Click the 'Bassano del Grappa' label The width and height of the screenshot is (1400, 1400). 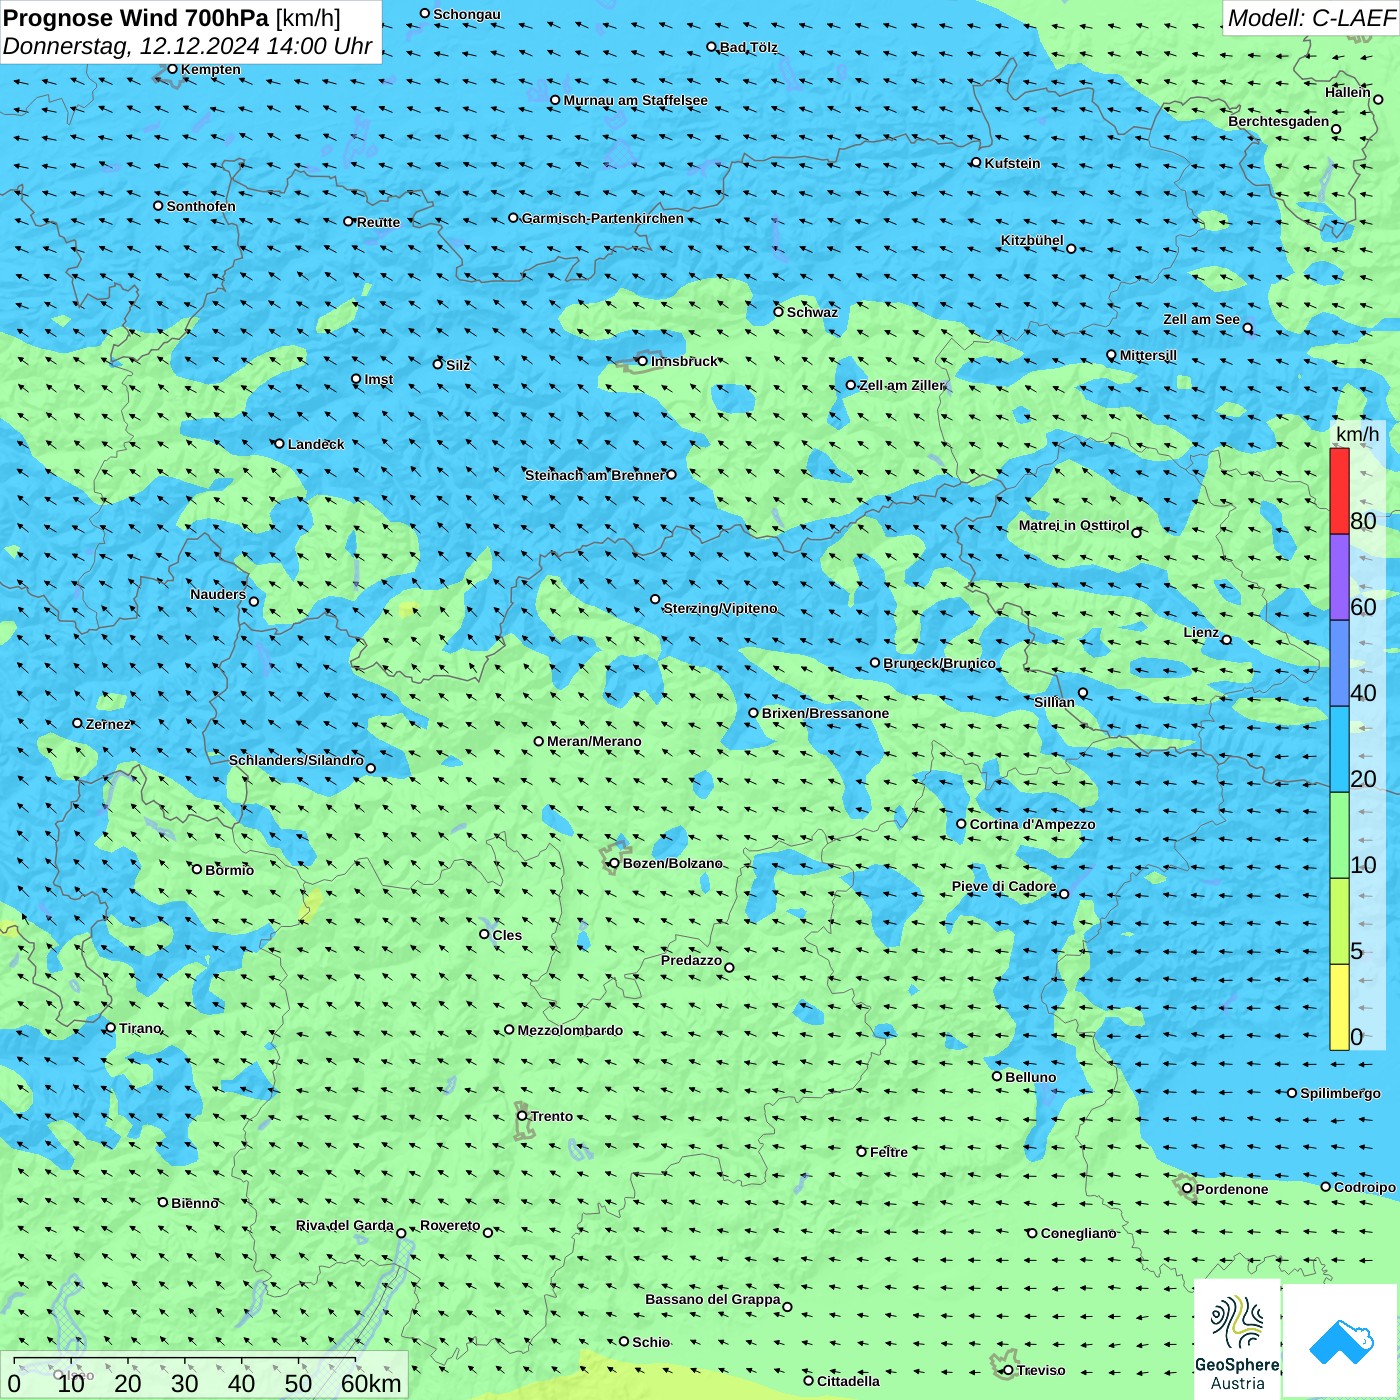point(712,1299)
